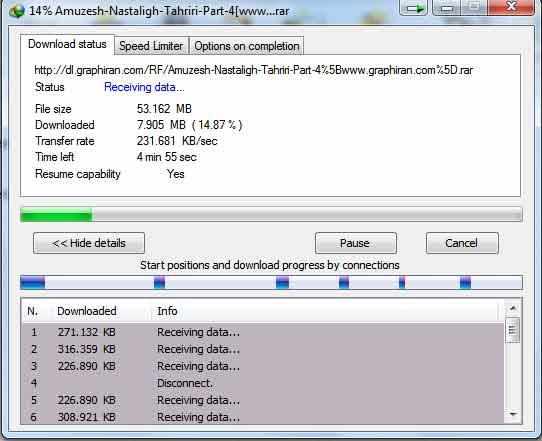Click the download URL text
Image resolution: width=542 pixels, height=441 pixels.
click(254, 70)
